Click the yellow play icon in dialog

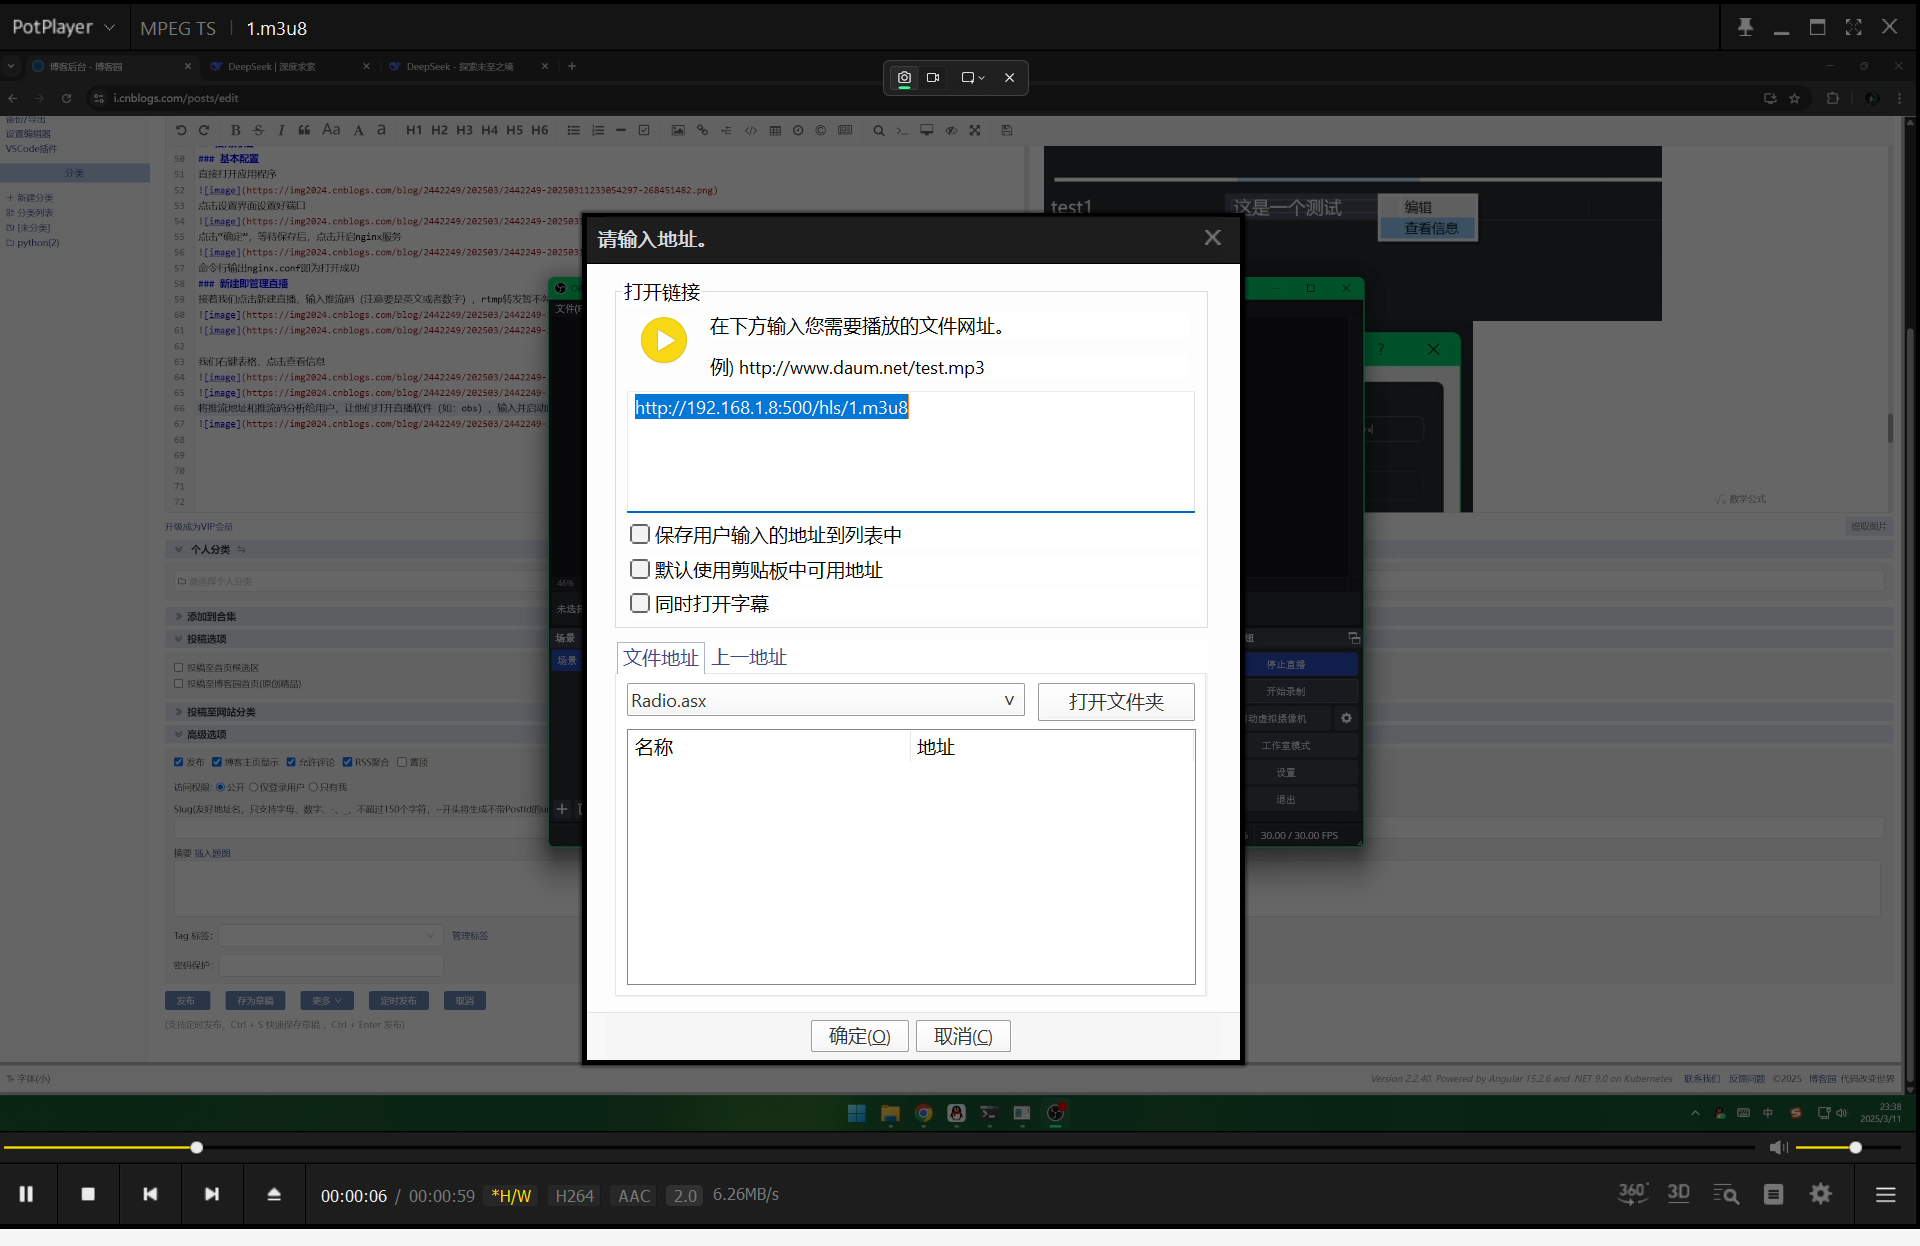(x=664, y=340)
